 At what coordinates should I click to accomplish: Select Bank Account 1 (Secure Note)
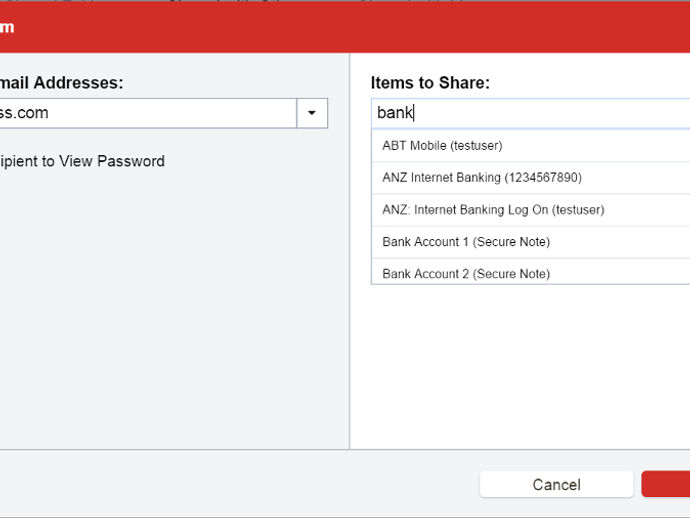tap(531, 242)
